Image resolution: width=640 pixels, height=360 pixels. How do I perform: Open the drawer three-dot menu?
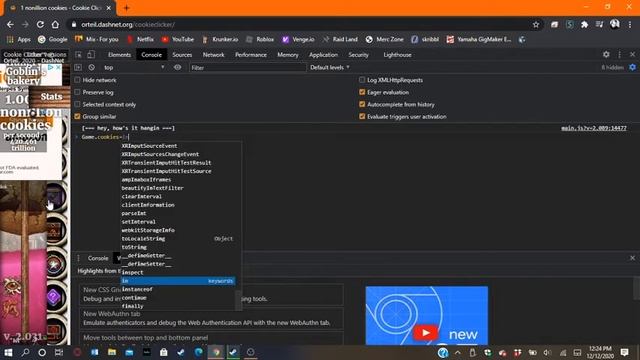coord(78,258)
